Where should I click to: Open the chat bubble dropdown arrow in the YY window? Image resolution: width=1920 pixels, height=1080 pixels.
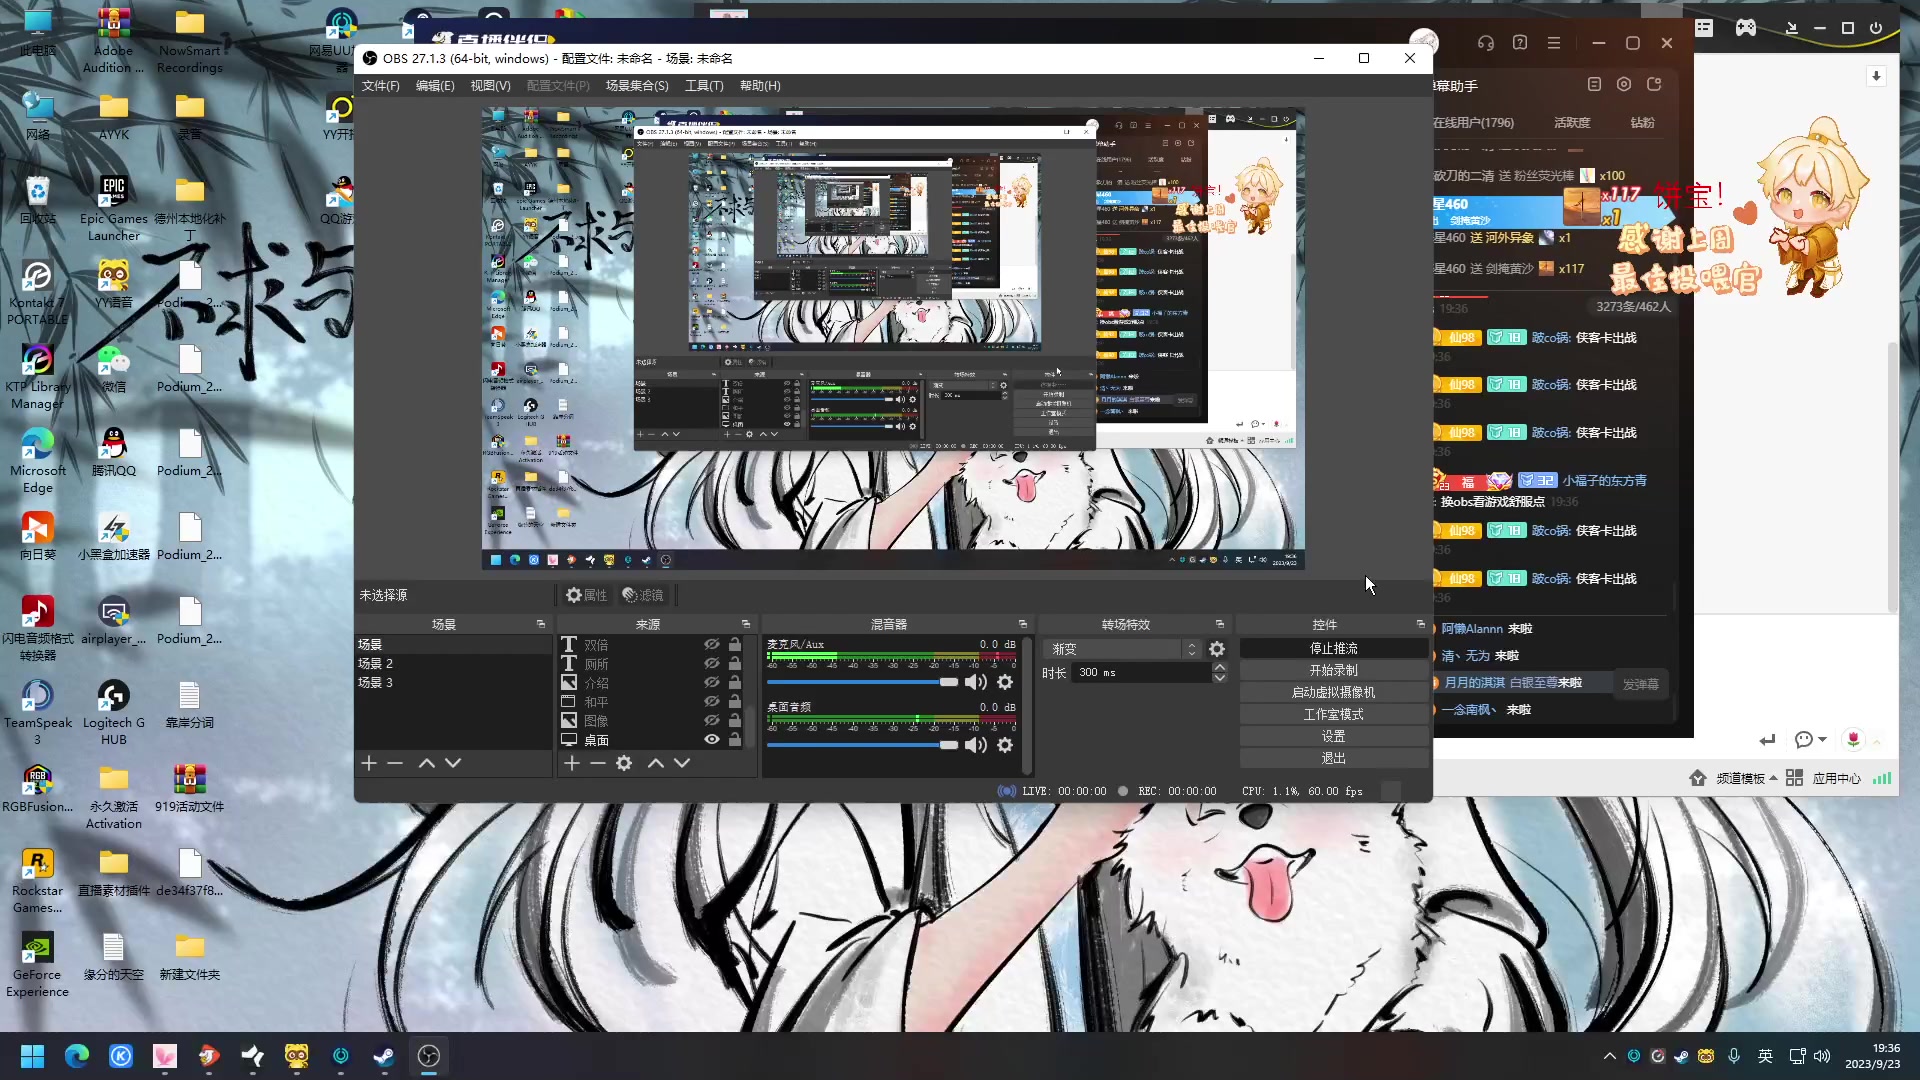pos(1822,740)
